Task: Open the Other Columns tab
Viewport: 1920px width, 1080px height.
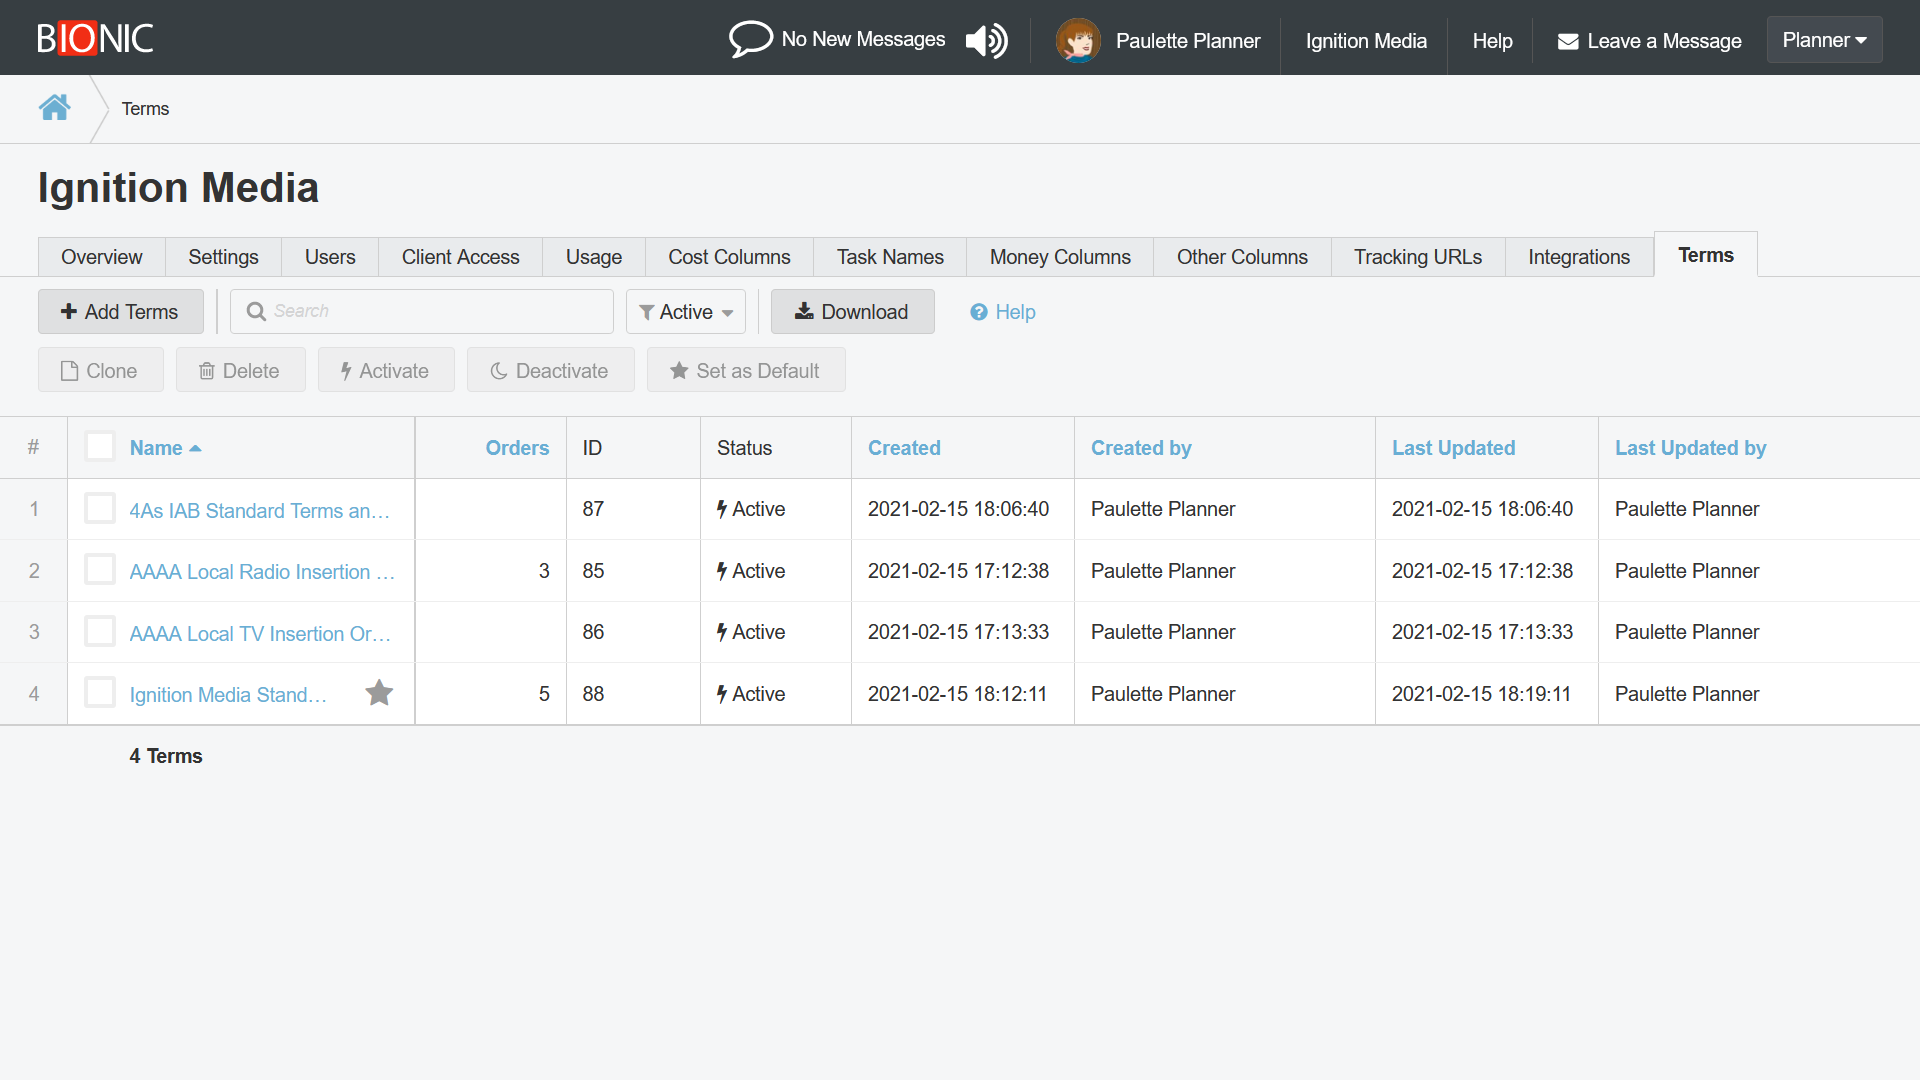Action: [x=1242, y=257]
